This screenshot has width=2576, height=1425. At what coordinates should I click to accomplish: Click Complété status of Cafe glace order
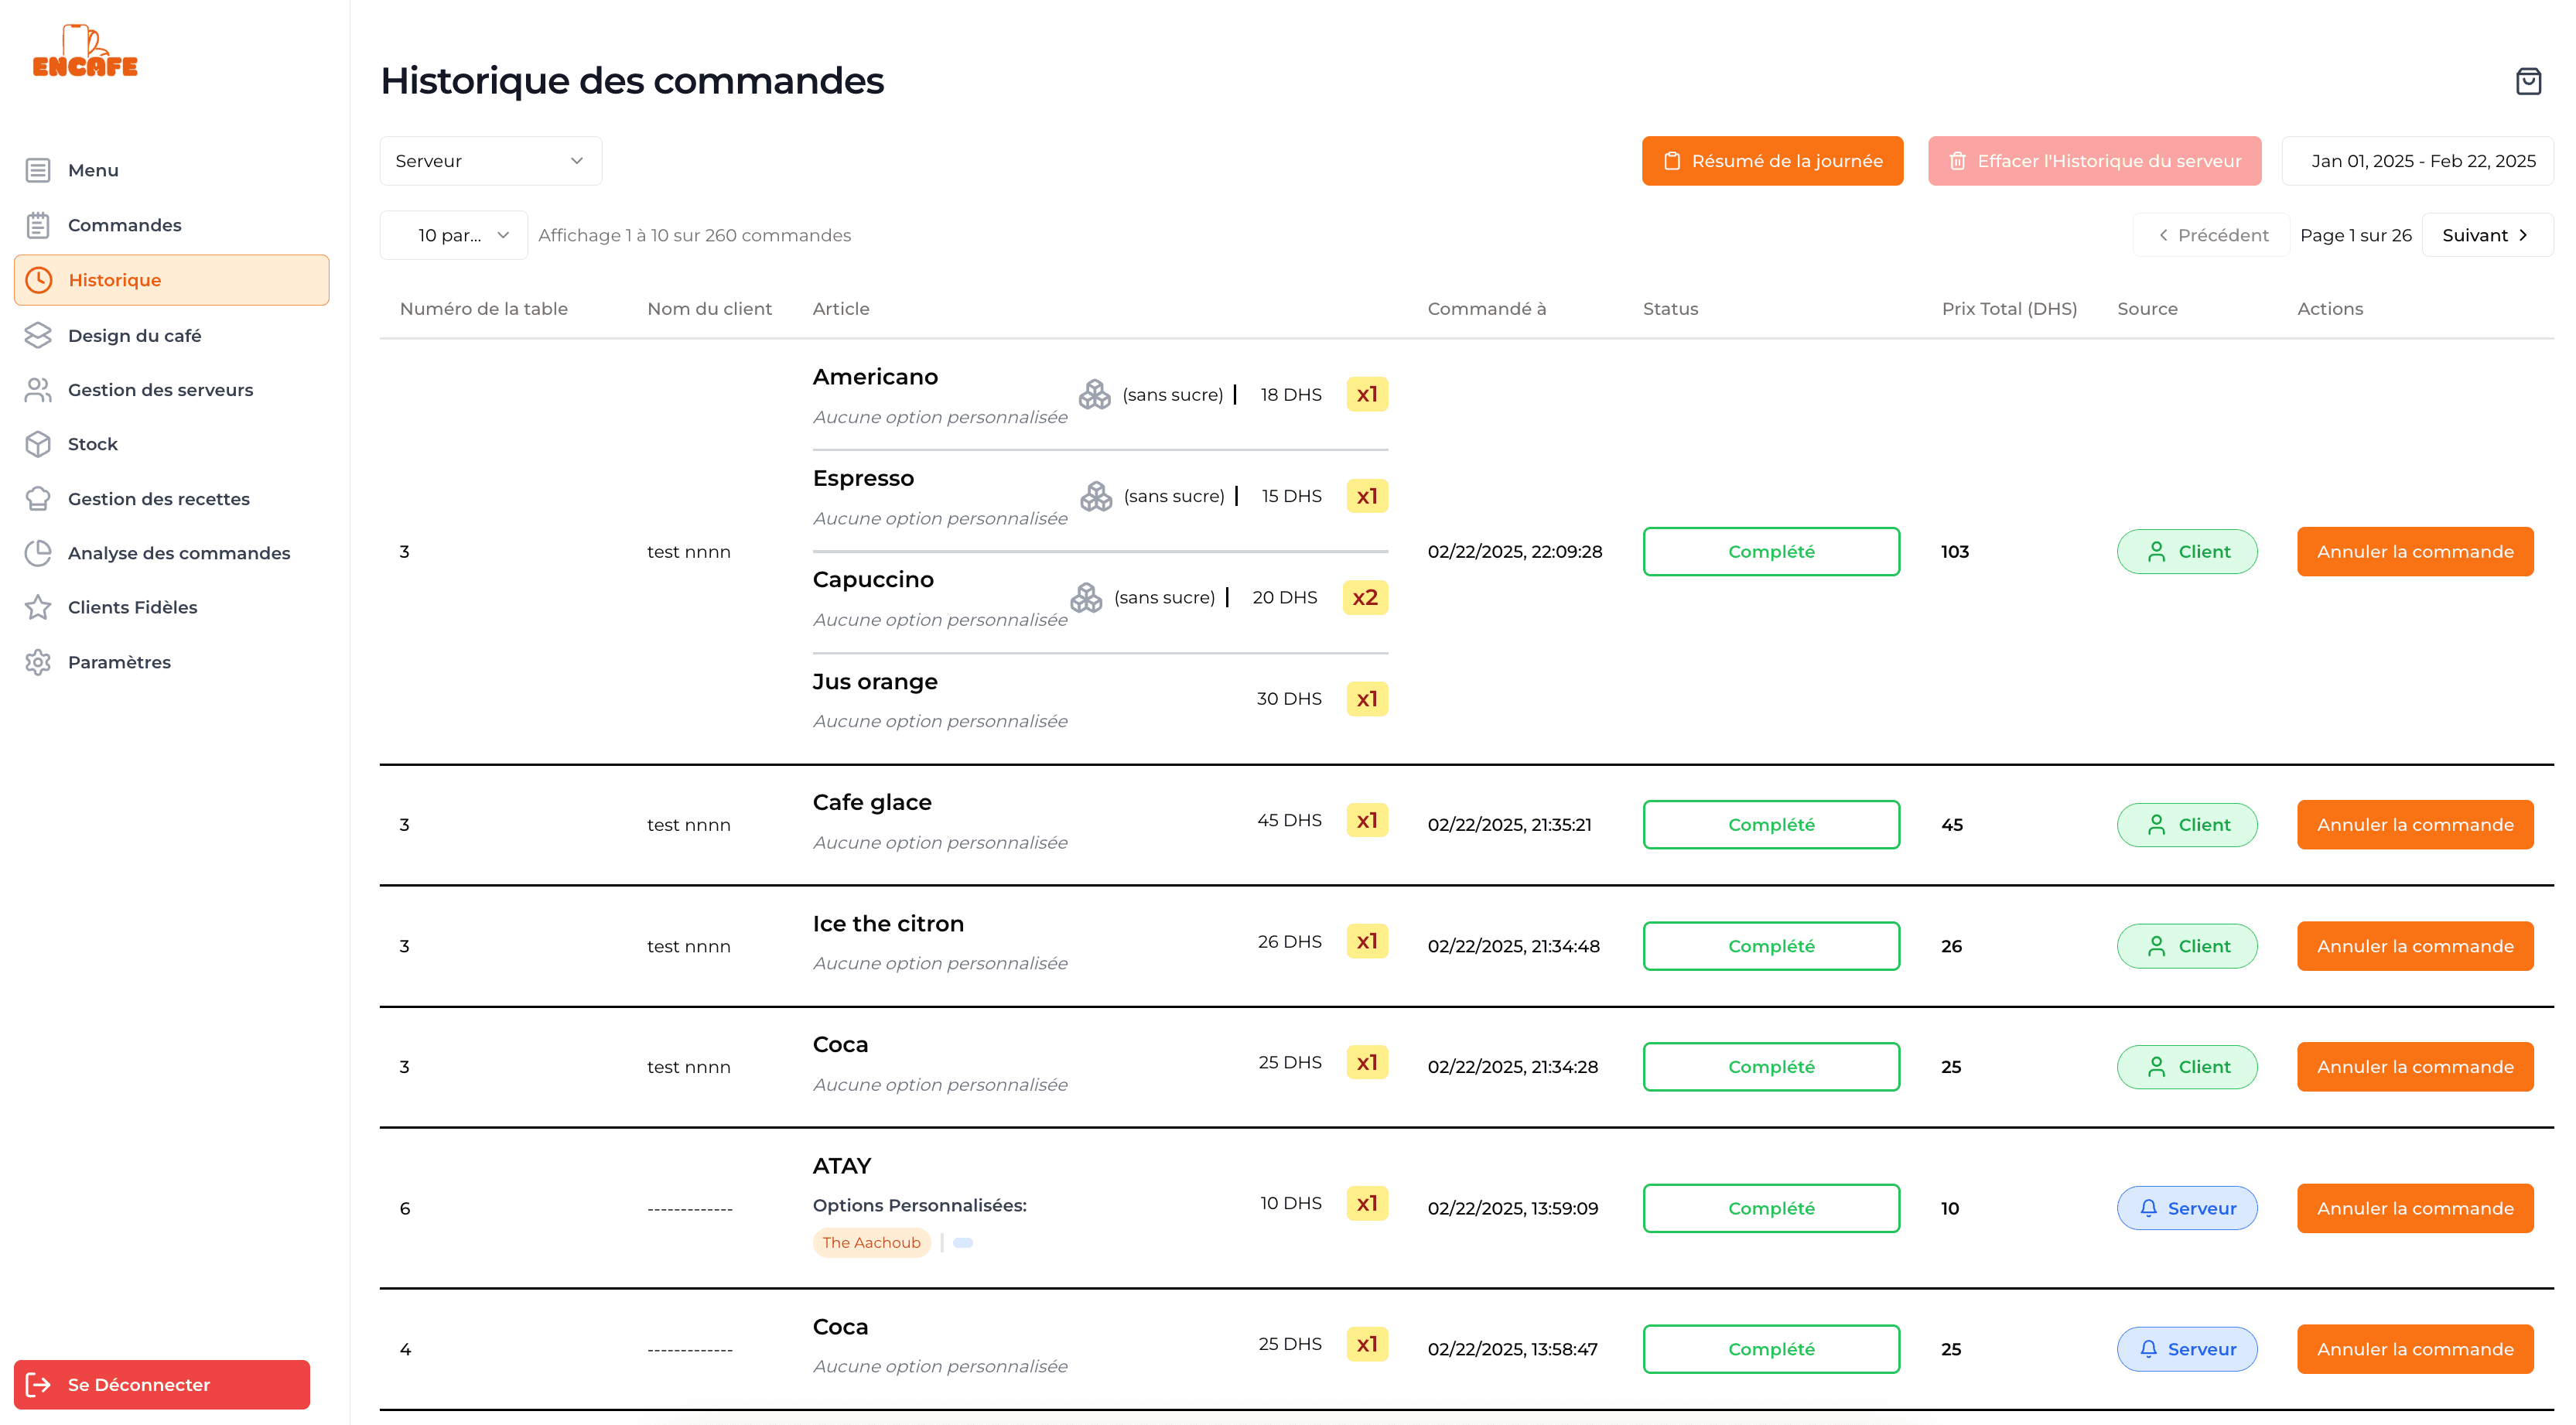(1771, 825)
